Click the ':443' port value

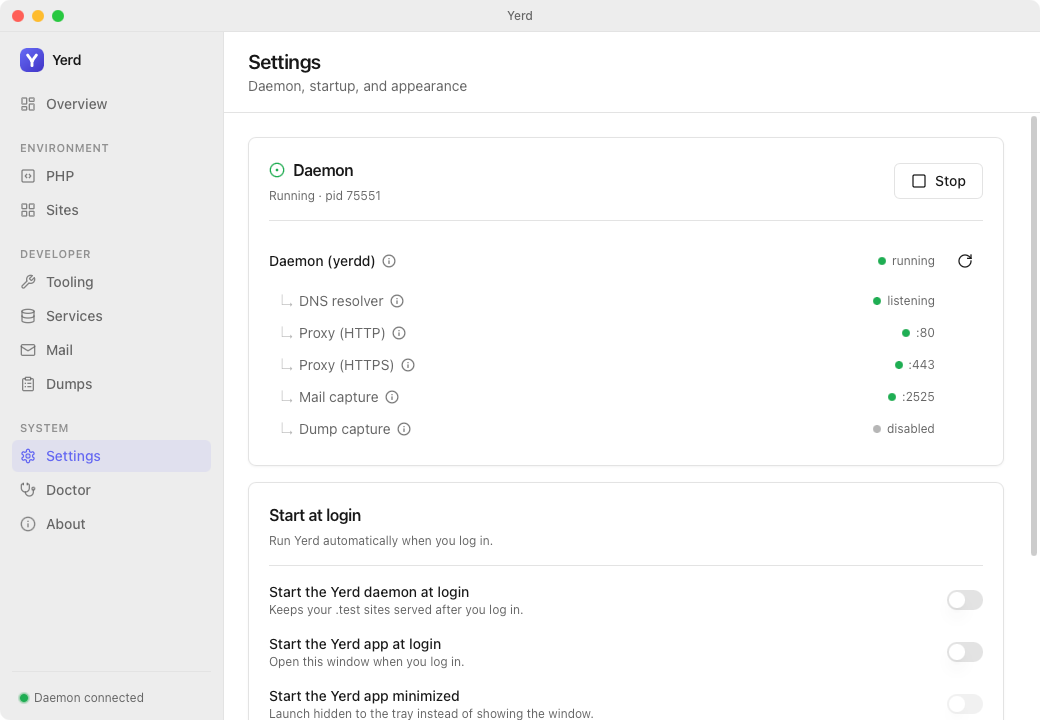(921, 365)
